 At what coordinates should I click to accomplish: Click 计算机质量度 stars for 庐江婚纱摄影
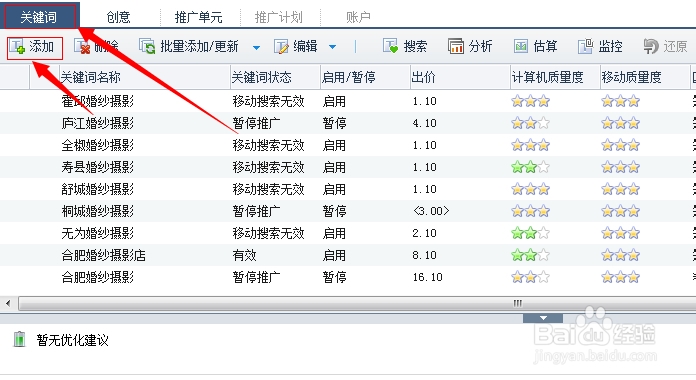coord(530,123)
